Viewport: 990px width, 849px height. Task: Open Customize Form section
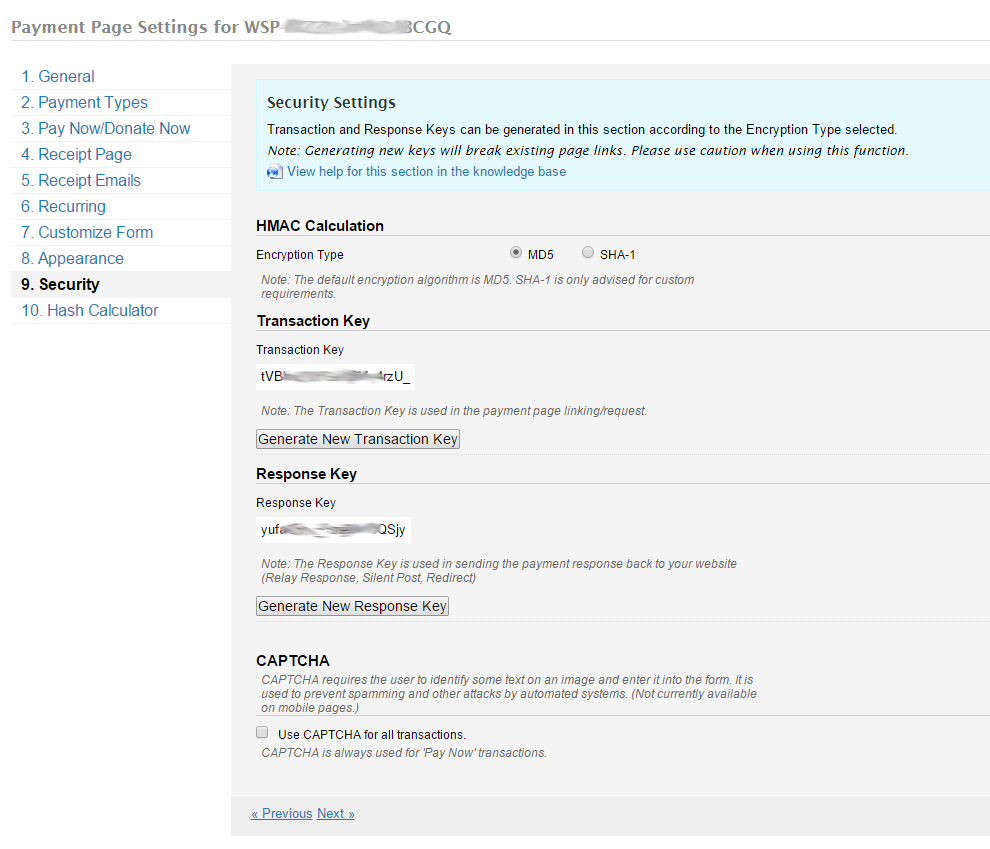tap(87, 233)
